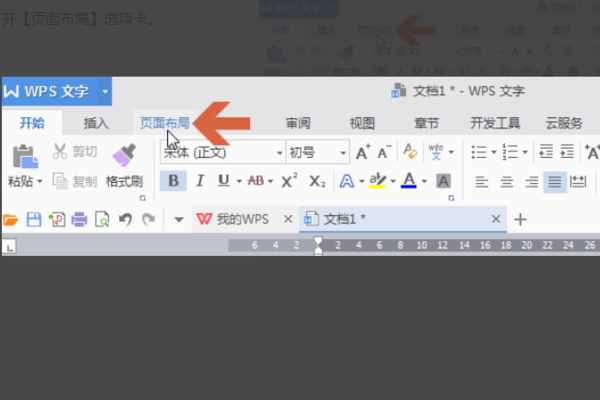Click the text effects outlined A icon
The width and height of the screenshot is (600, 400).
point(347,181)
